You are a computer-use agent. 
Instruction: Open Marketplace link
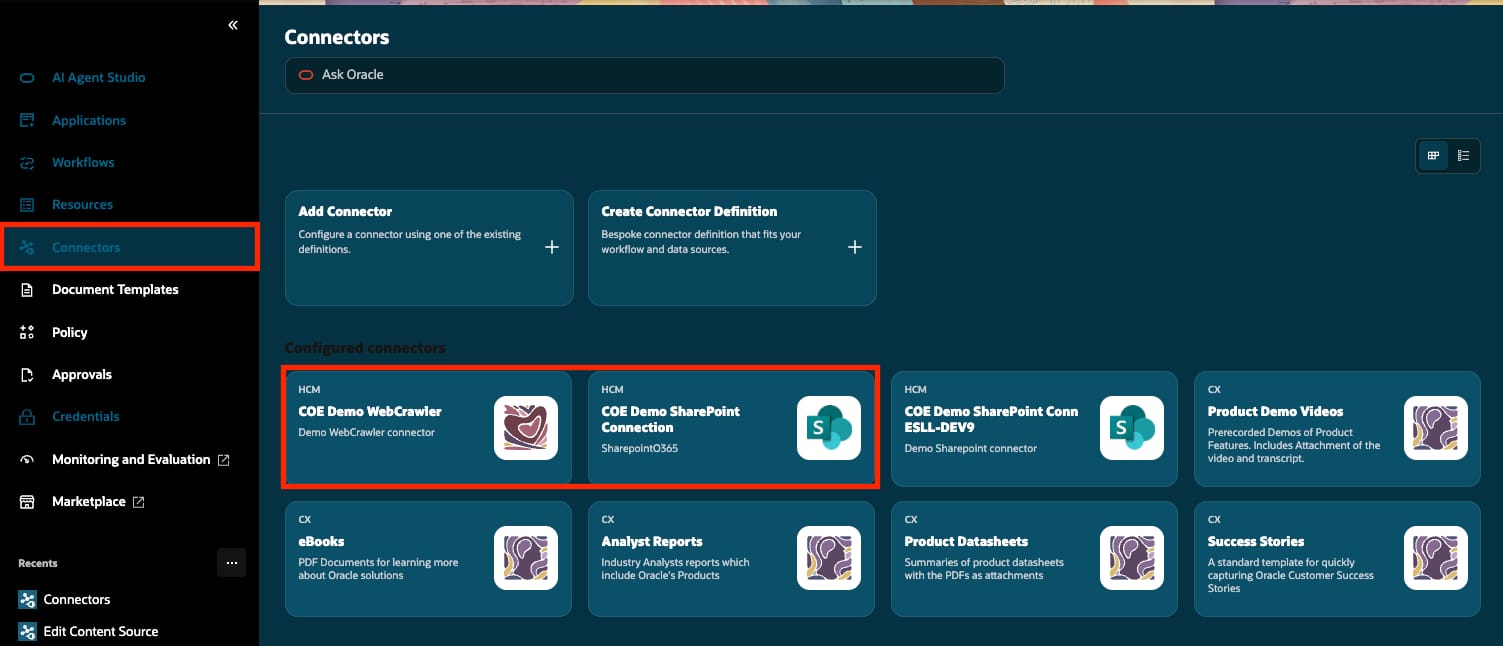[89, 501]
